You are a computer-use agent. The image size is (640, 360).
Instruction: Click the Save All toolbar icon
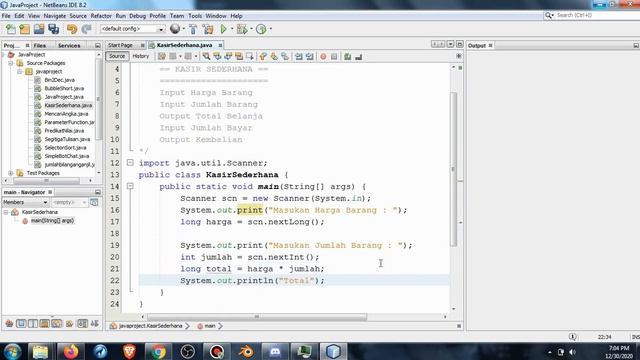(x=53, y=29)
